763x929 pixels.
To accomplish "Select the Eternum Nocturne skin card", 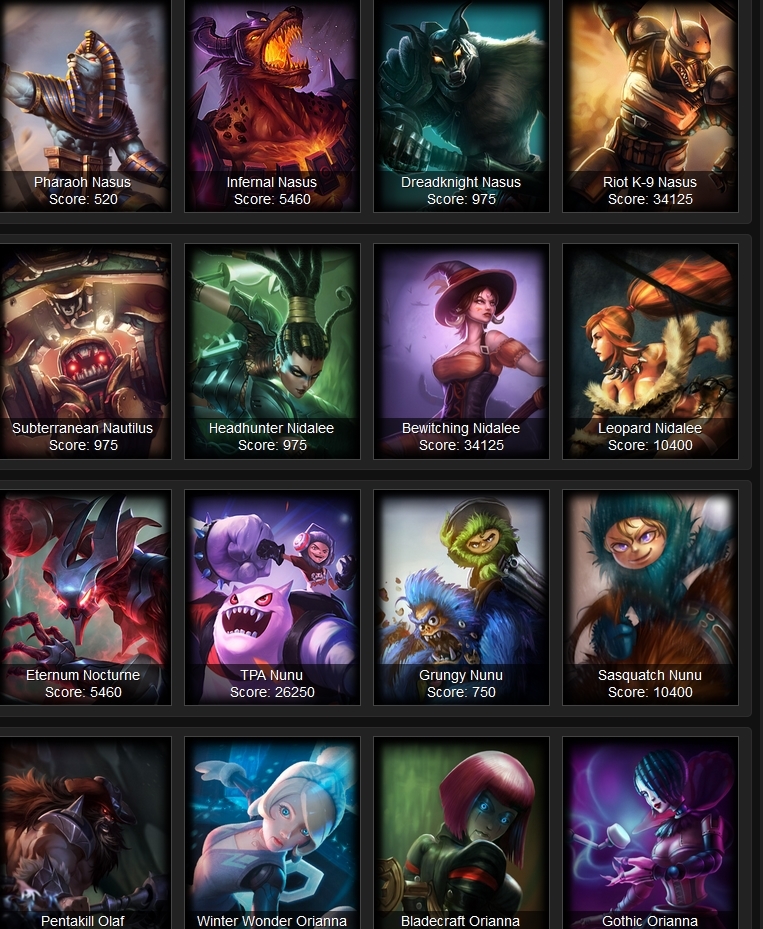I will click(83, 597).
